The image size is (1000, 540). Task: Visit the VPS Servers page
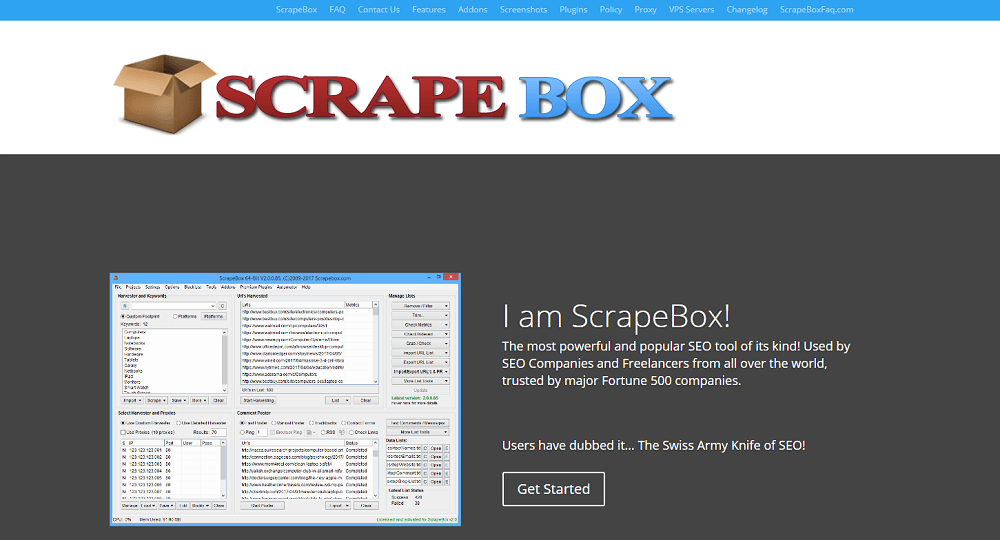tap(691, 10)
